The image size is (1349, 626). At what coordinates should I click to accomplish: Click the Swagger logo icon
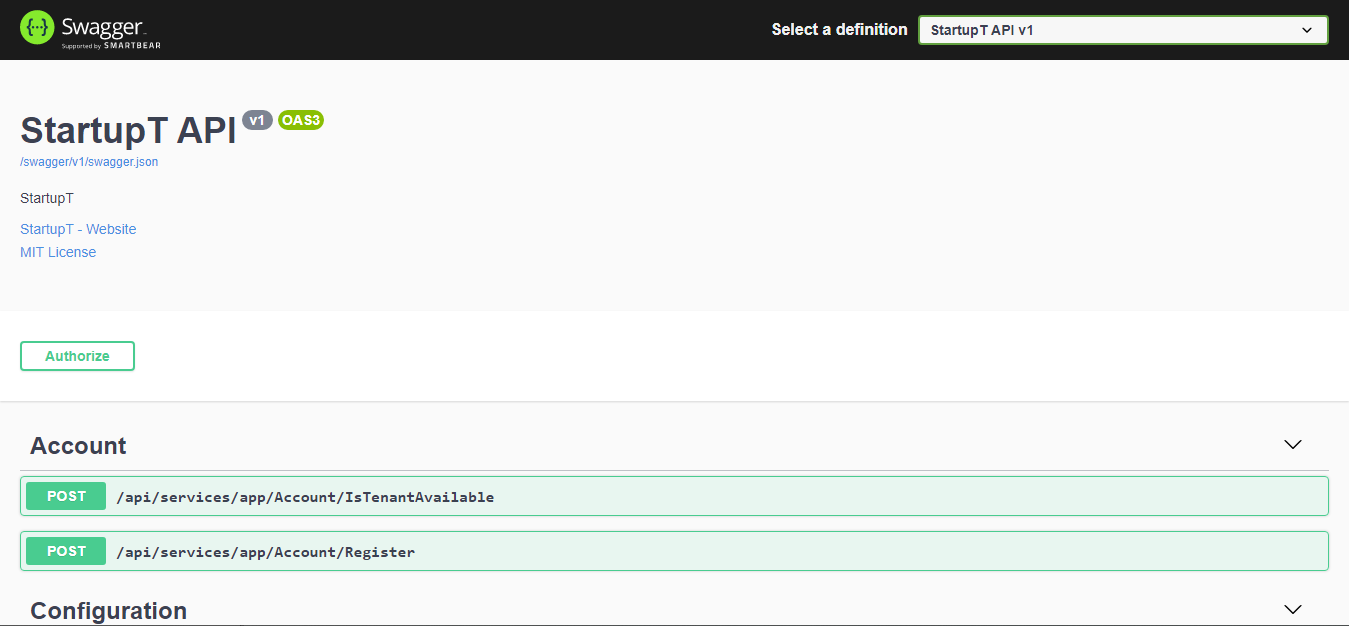pos(37,28)
